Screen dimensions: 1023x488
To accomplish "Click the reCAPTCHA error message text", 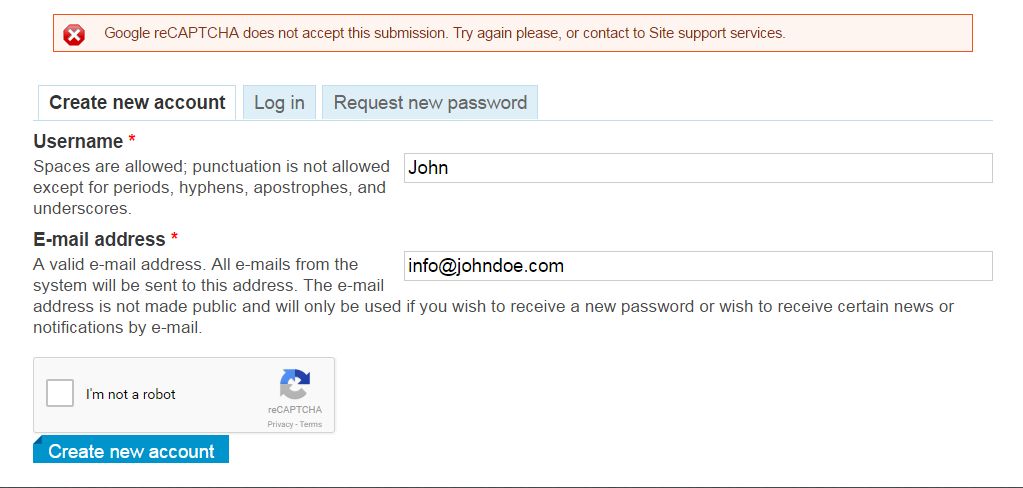I will [445, 33].
